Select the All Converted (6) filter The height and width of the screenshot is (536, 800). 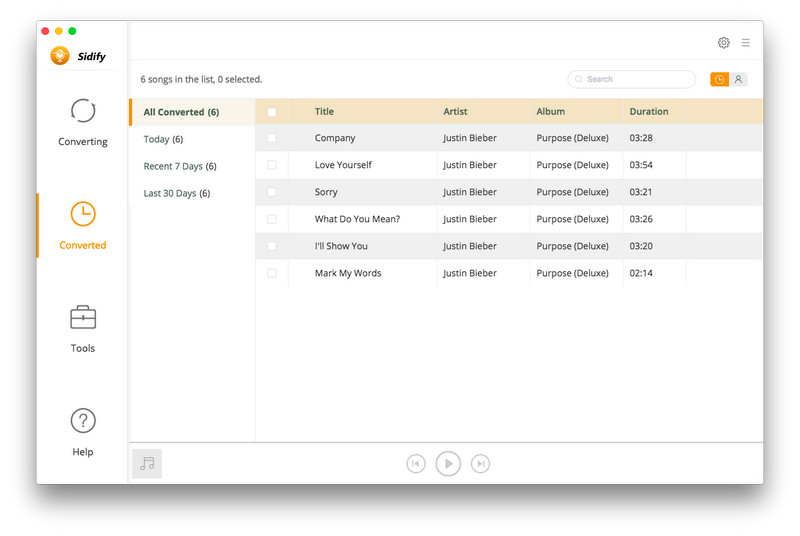tap(192, 112)
